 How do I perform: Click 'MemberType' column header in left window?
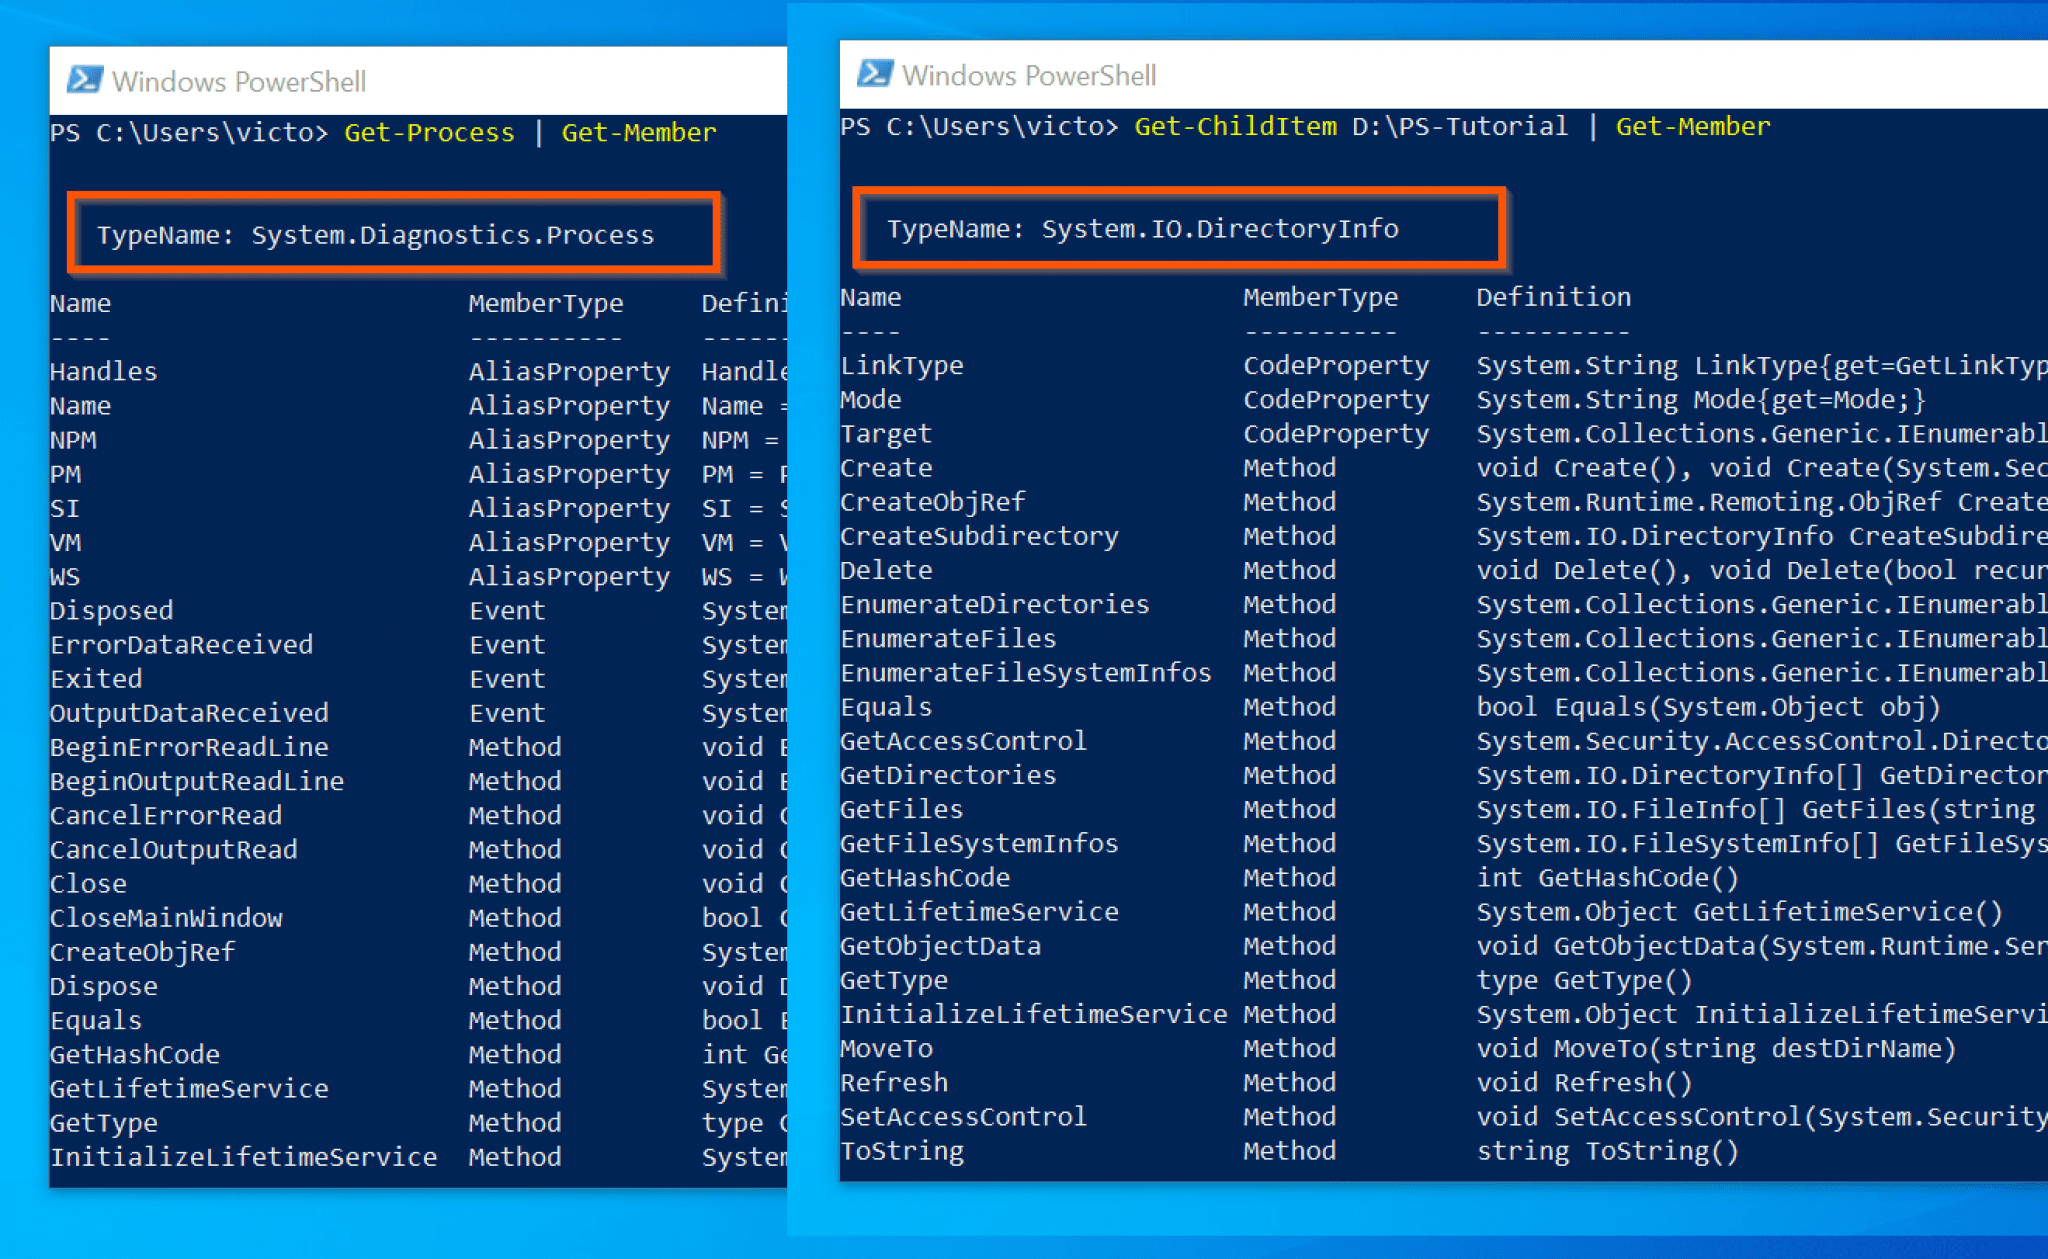546,303
